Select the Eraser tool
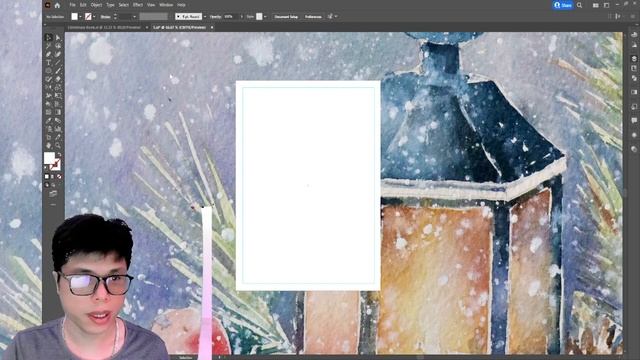 [58, 78]
